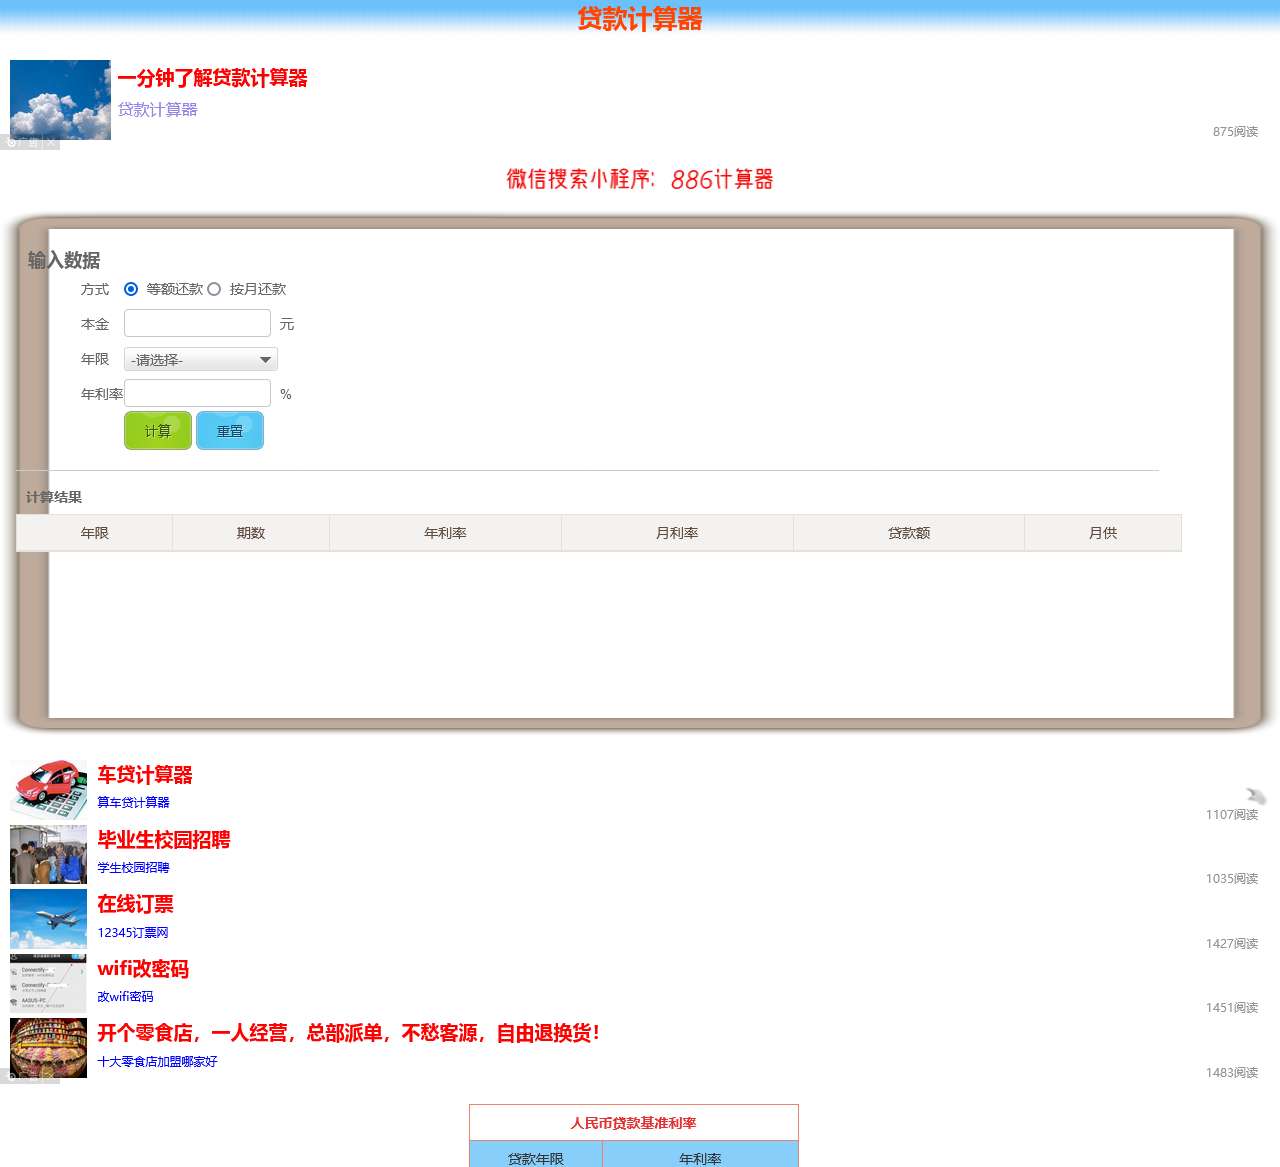The height and width of the screenshot is (1167, 1280).
Task: Click the 1427阅读 read count
Action: coord(1232,943)
